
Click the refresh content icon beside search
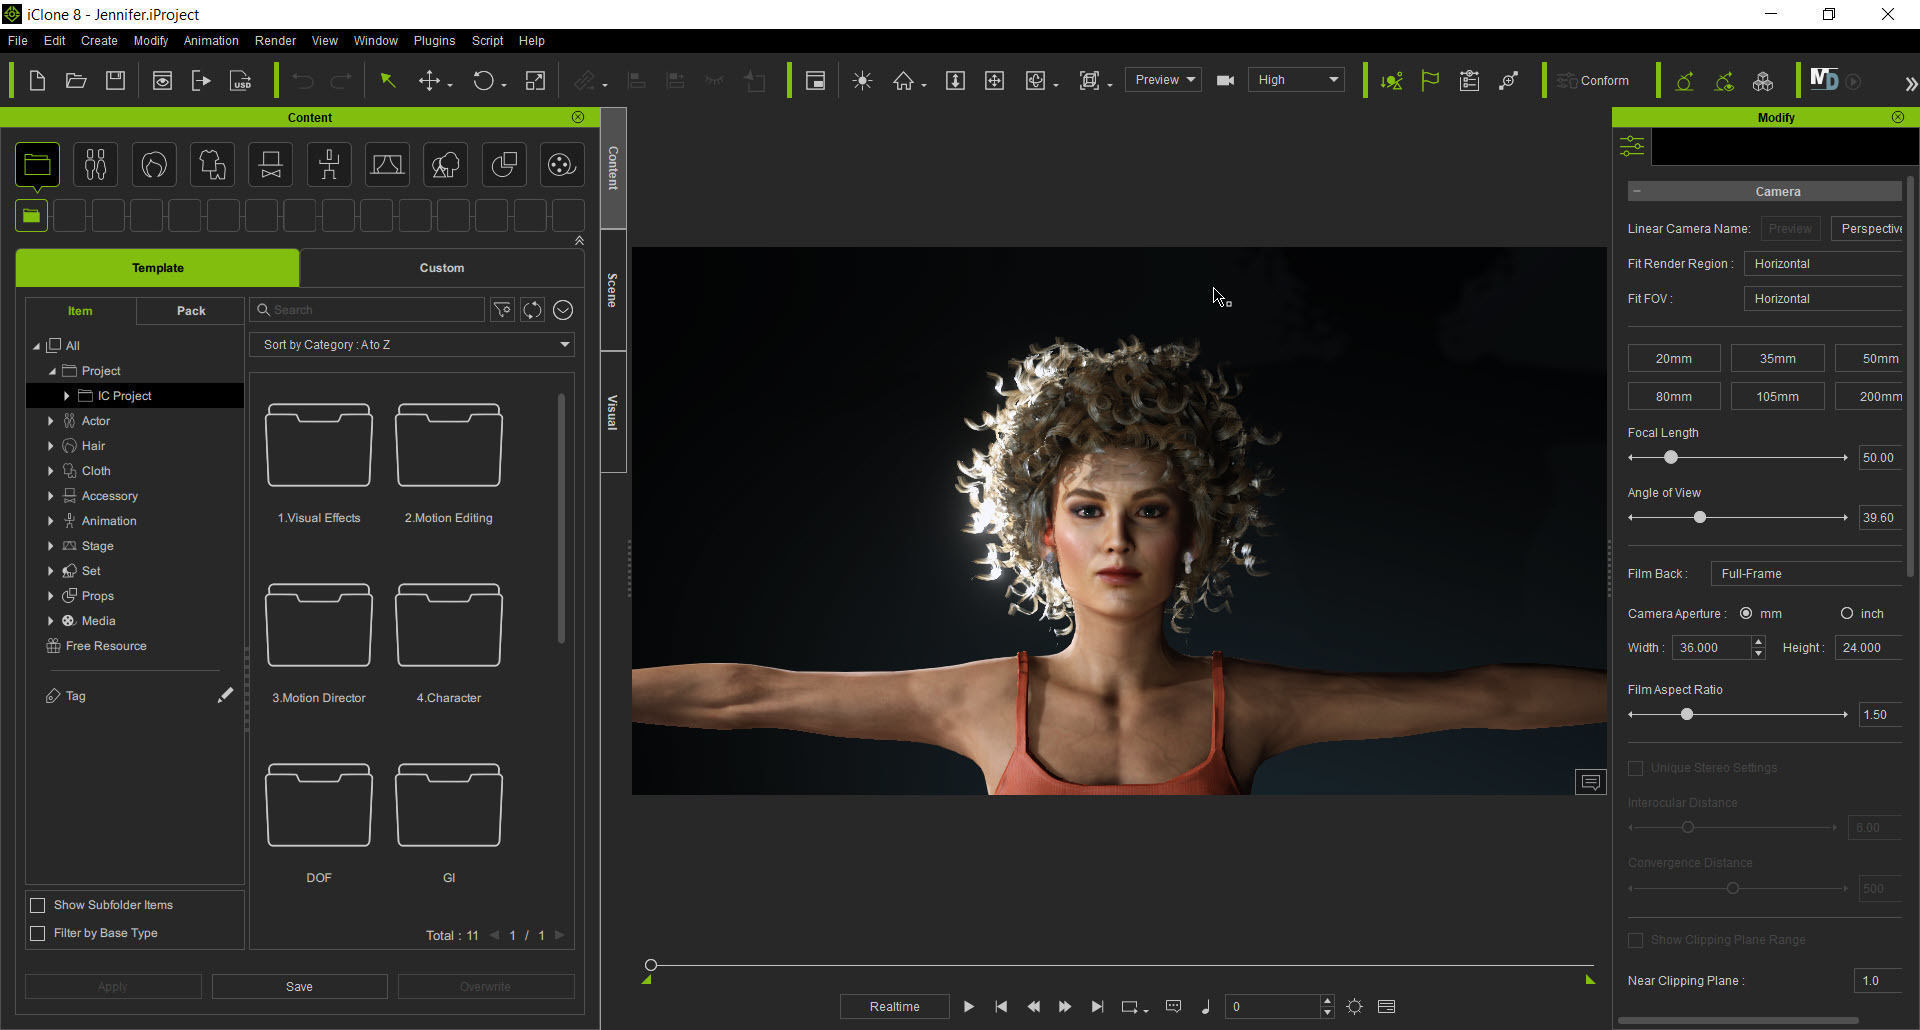(532, 310)
